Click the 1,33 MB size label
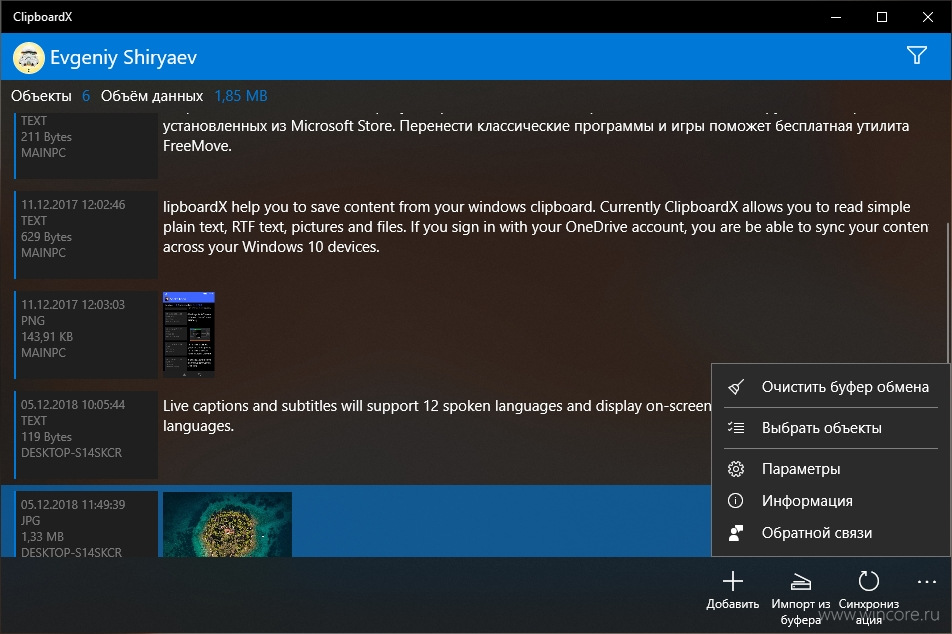Screen dimensions: 952x634 [x=42, y=537]
